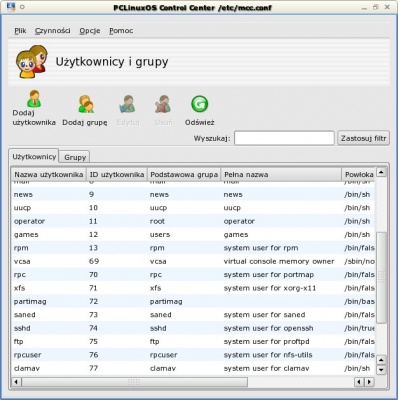Click vertical scrollbar down arrow at bottom
This screenshot has width=398, height=400.
pos(381,369)
